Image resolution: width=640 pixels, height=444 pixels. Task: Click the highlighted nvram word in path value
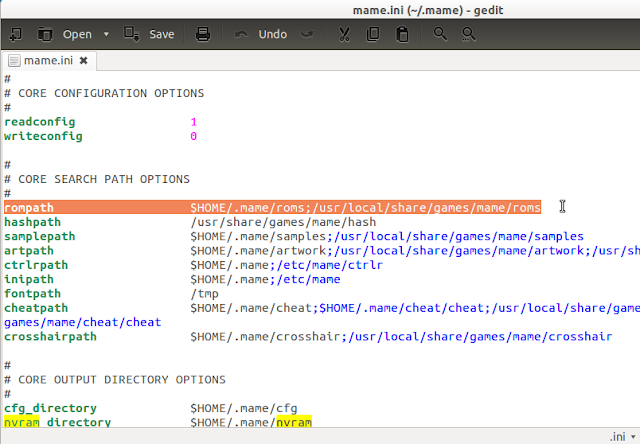[294, 422]
